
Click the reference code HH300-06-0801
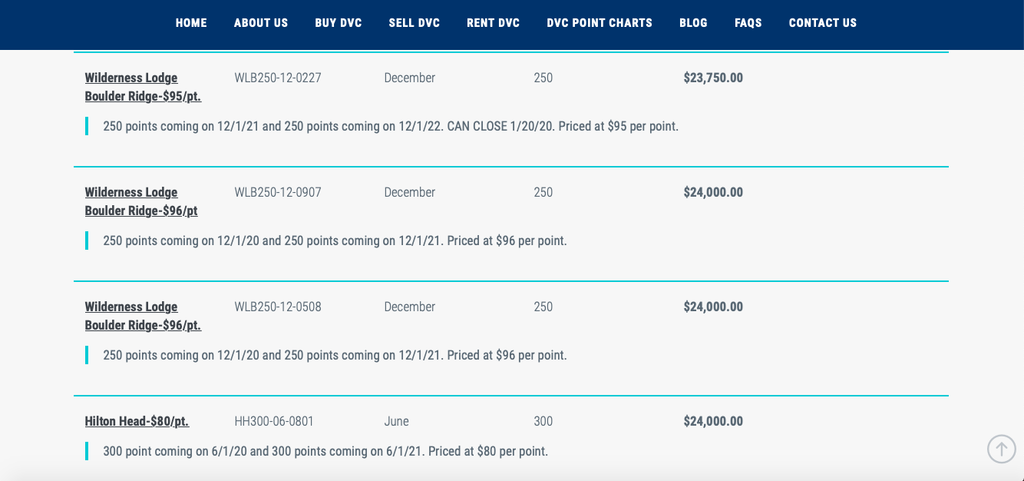pyautogui.click(x=274, y=422)
